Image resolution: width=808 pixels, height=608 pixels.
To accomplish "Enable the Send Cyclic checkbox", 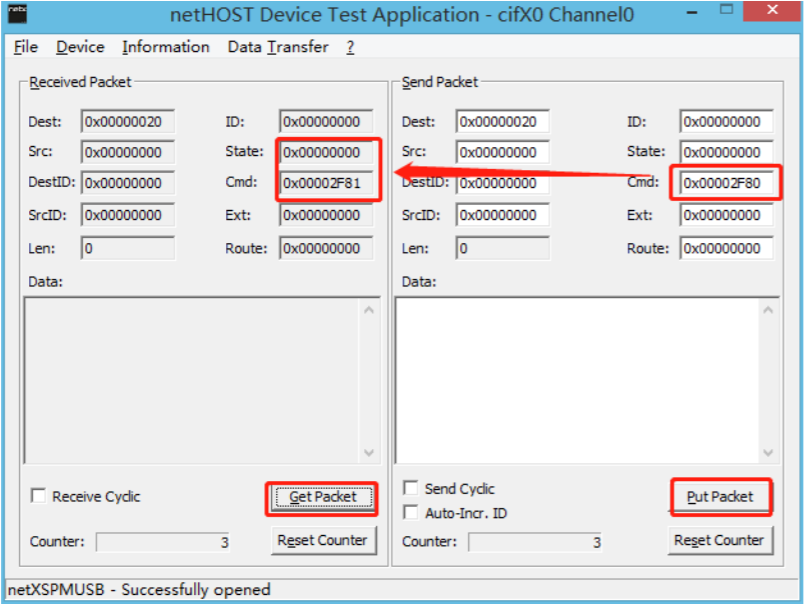I will coord(411,488).
